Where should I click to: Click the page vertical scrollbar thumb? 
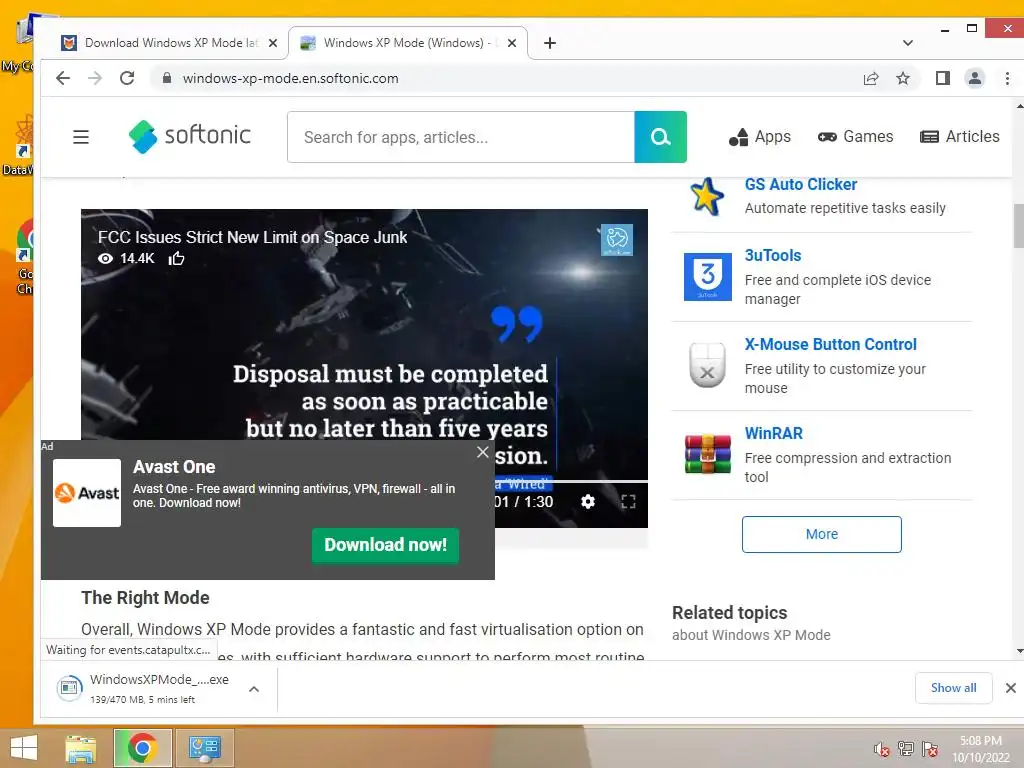[x=1019, y=227]
